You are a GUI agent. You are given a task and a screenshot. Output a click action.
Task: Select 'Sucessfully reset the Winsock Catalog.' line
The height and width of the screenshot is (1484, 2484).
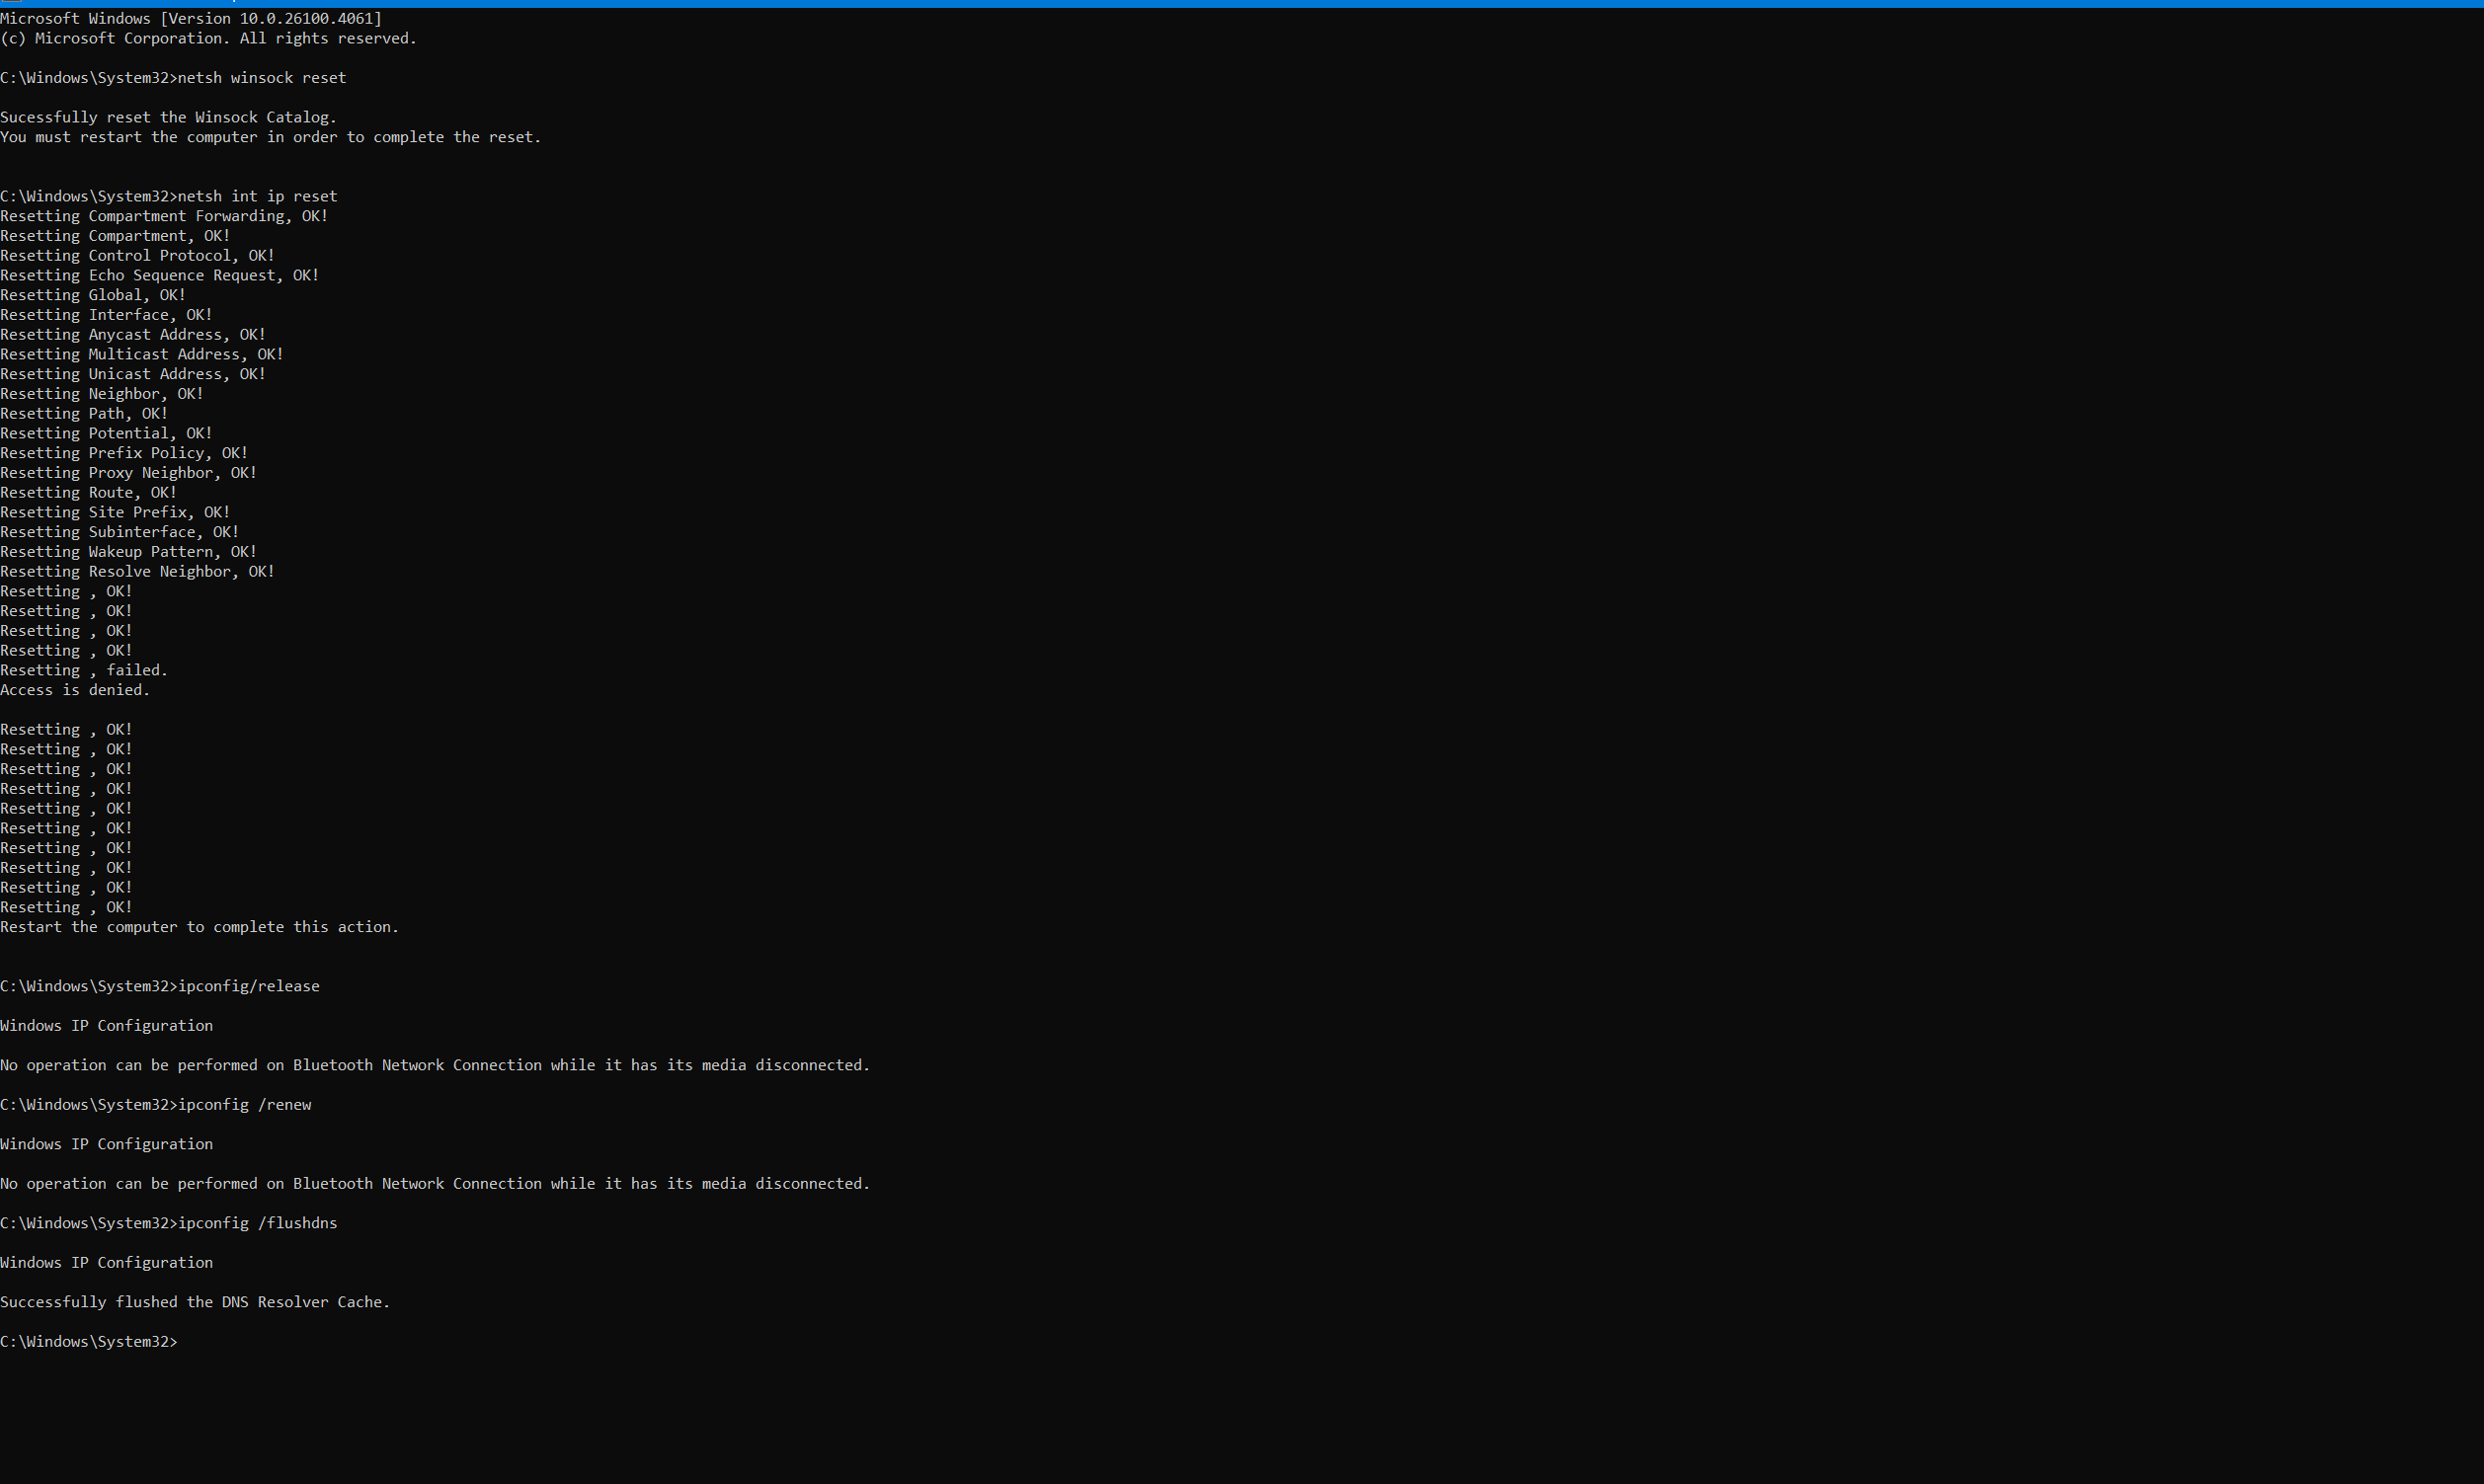coord(168,117)
